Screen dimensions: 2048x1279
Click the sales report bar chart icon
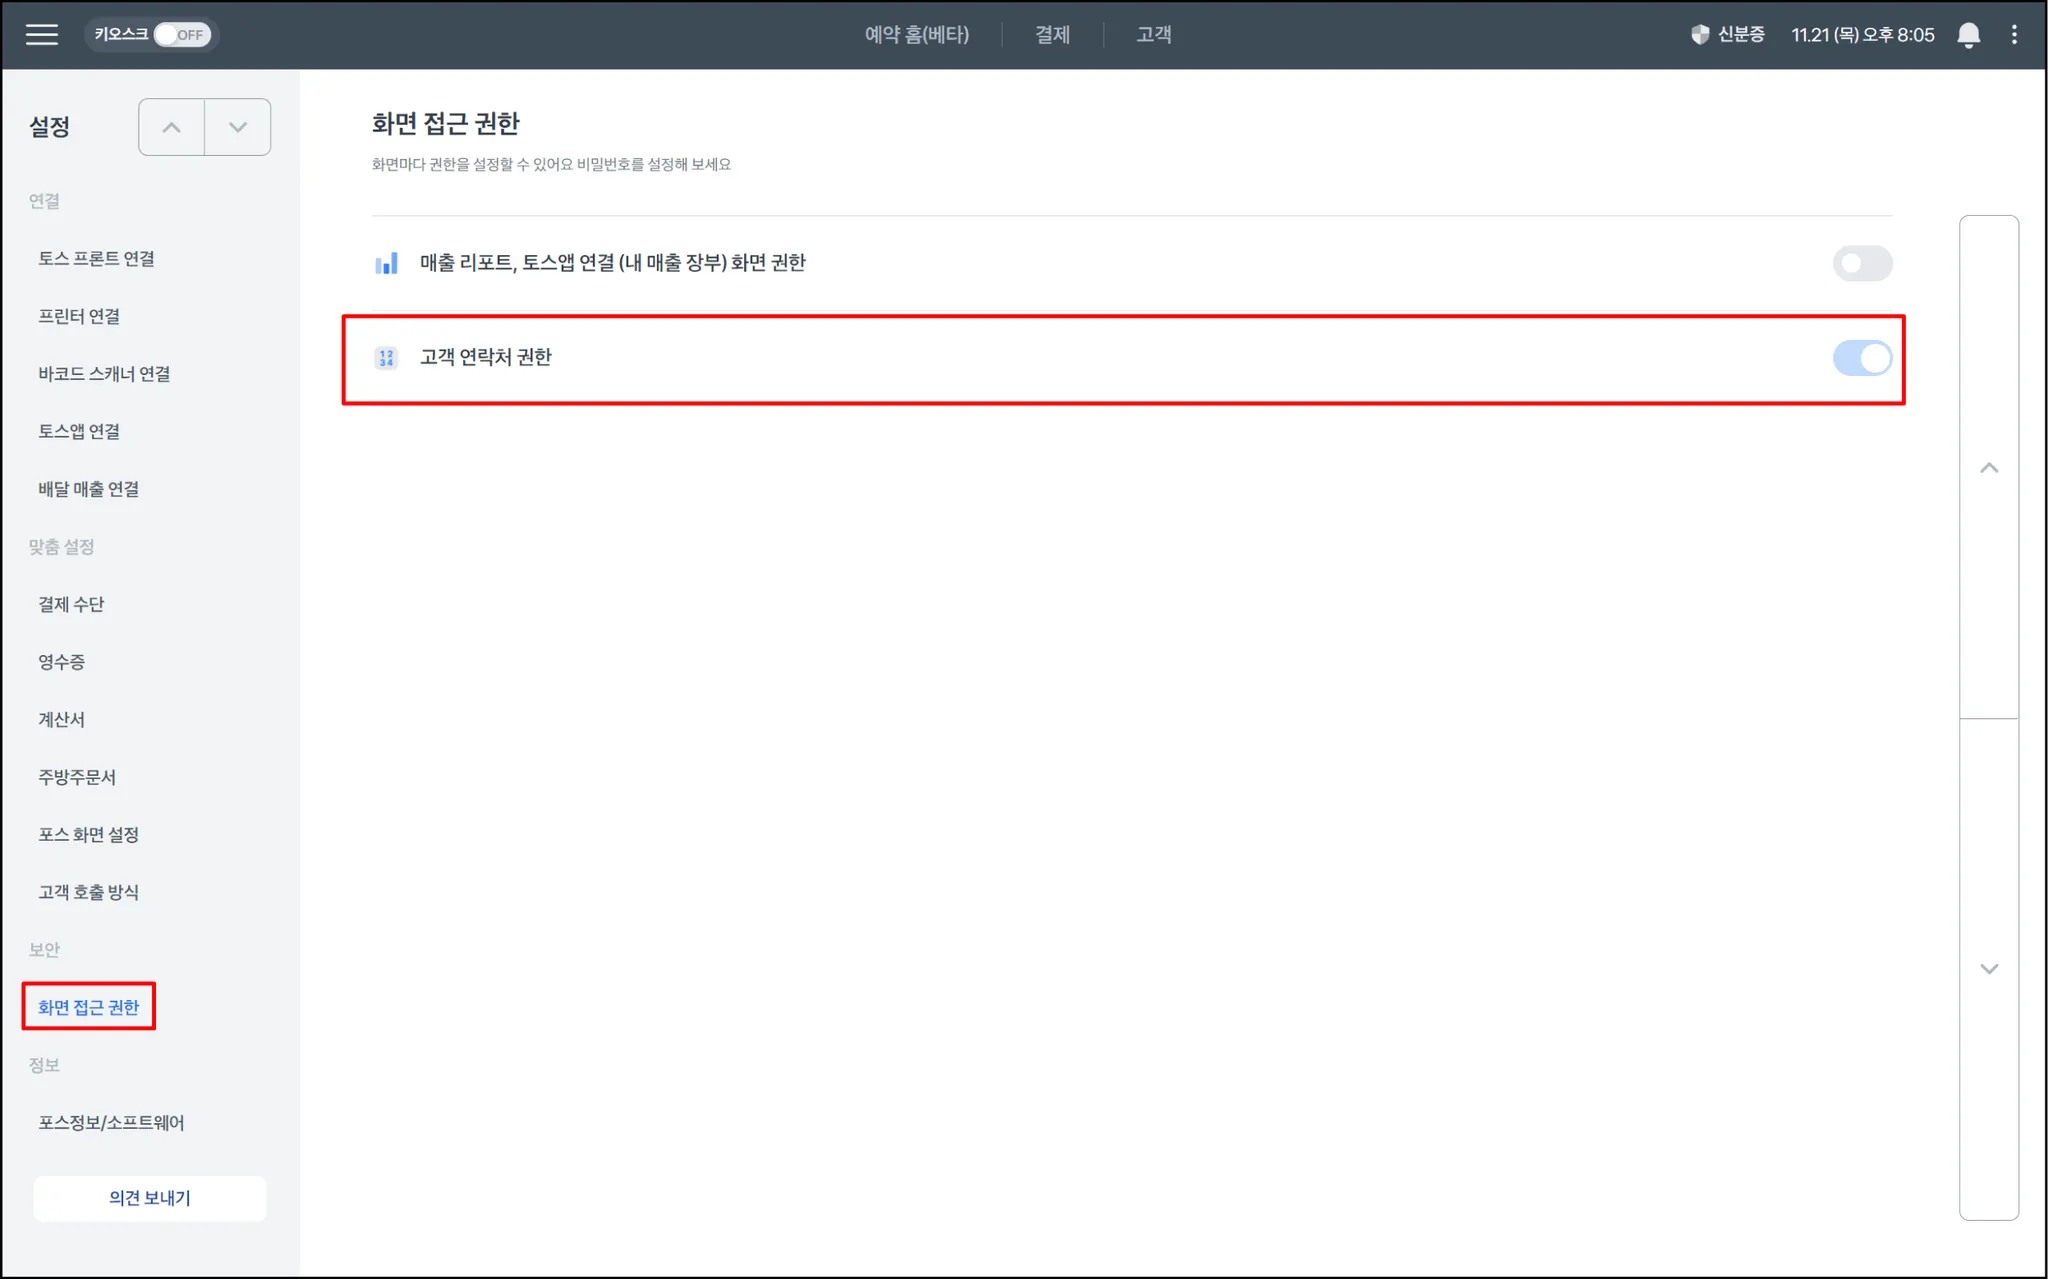386,263
